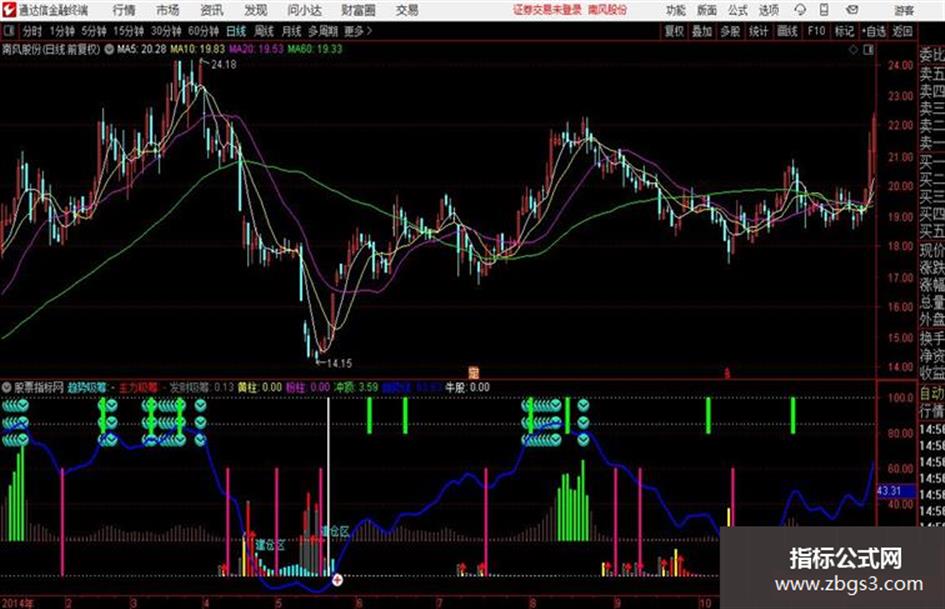Click the 游客 user account label

(x=904, y=10)
